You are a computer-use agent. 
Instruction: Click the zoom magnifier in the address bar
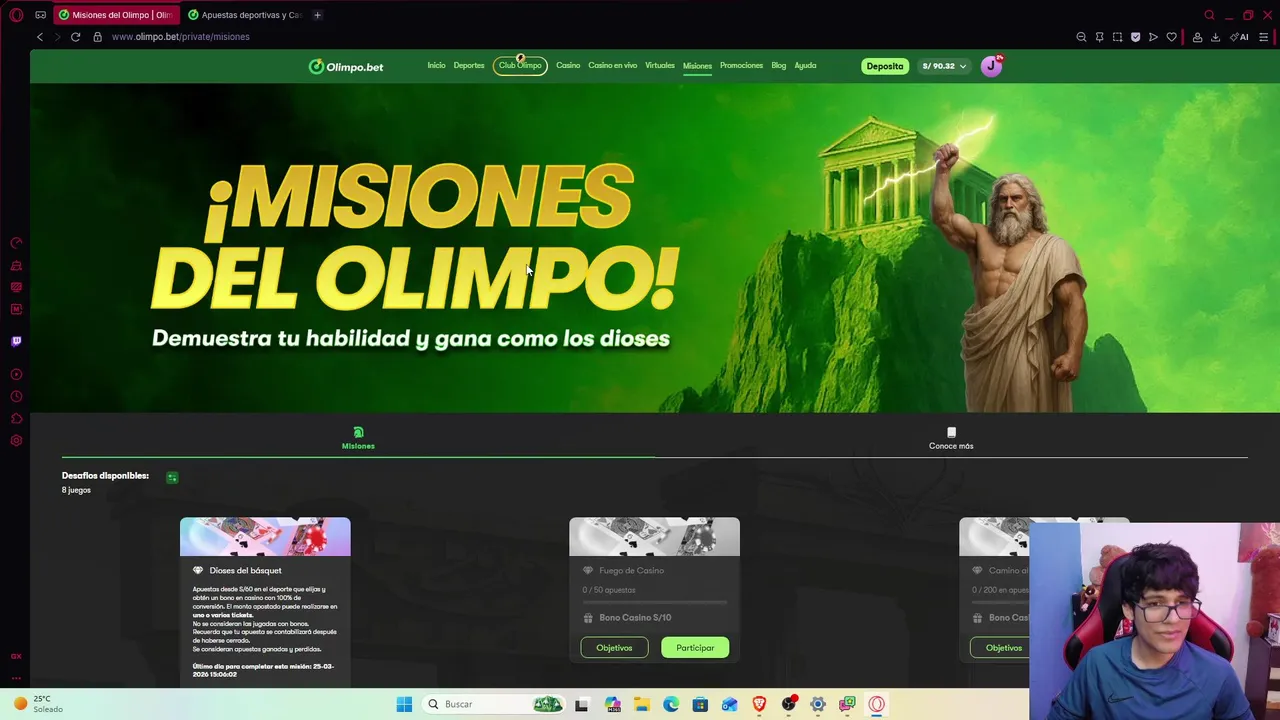pyautogui.click(x=1081, y=37)
